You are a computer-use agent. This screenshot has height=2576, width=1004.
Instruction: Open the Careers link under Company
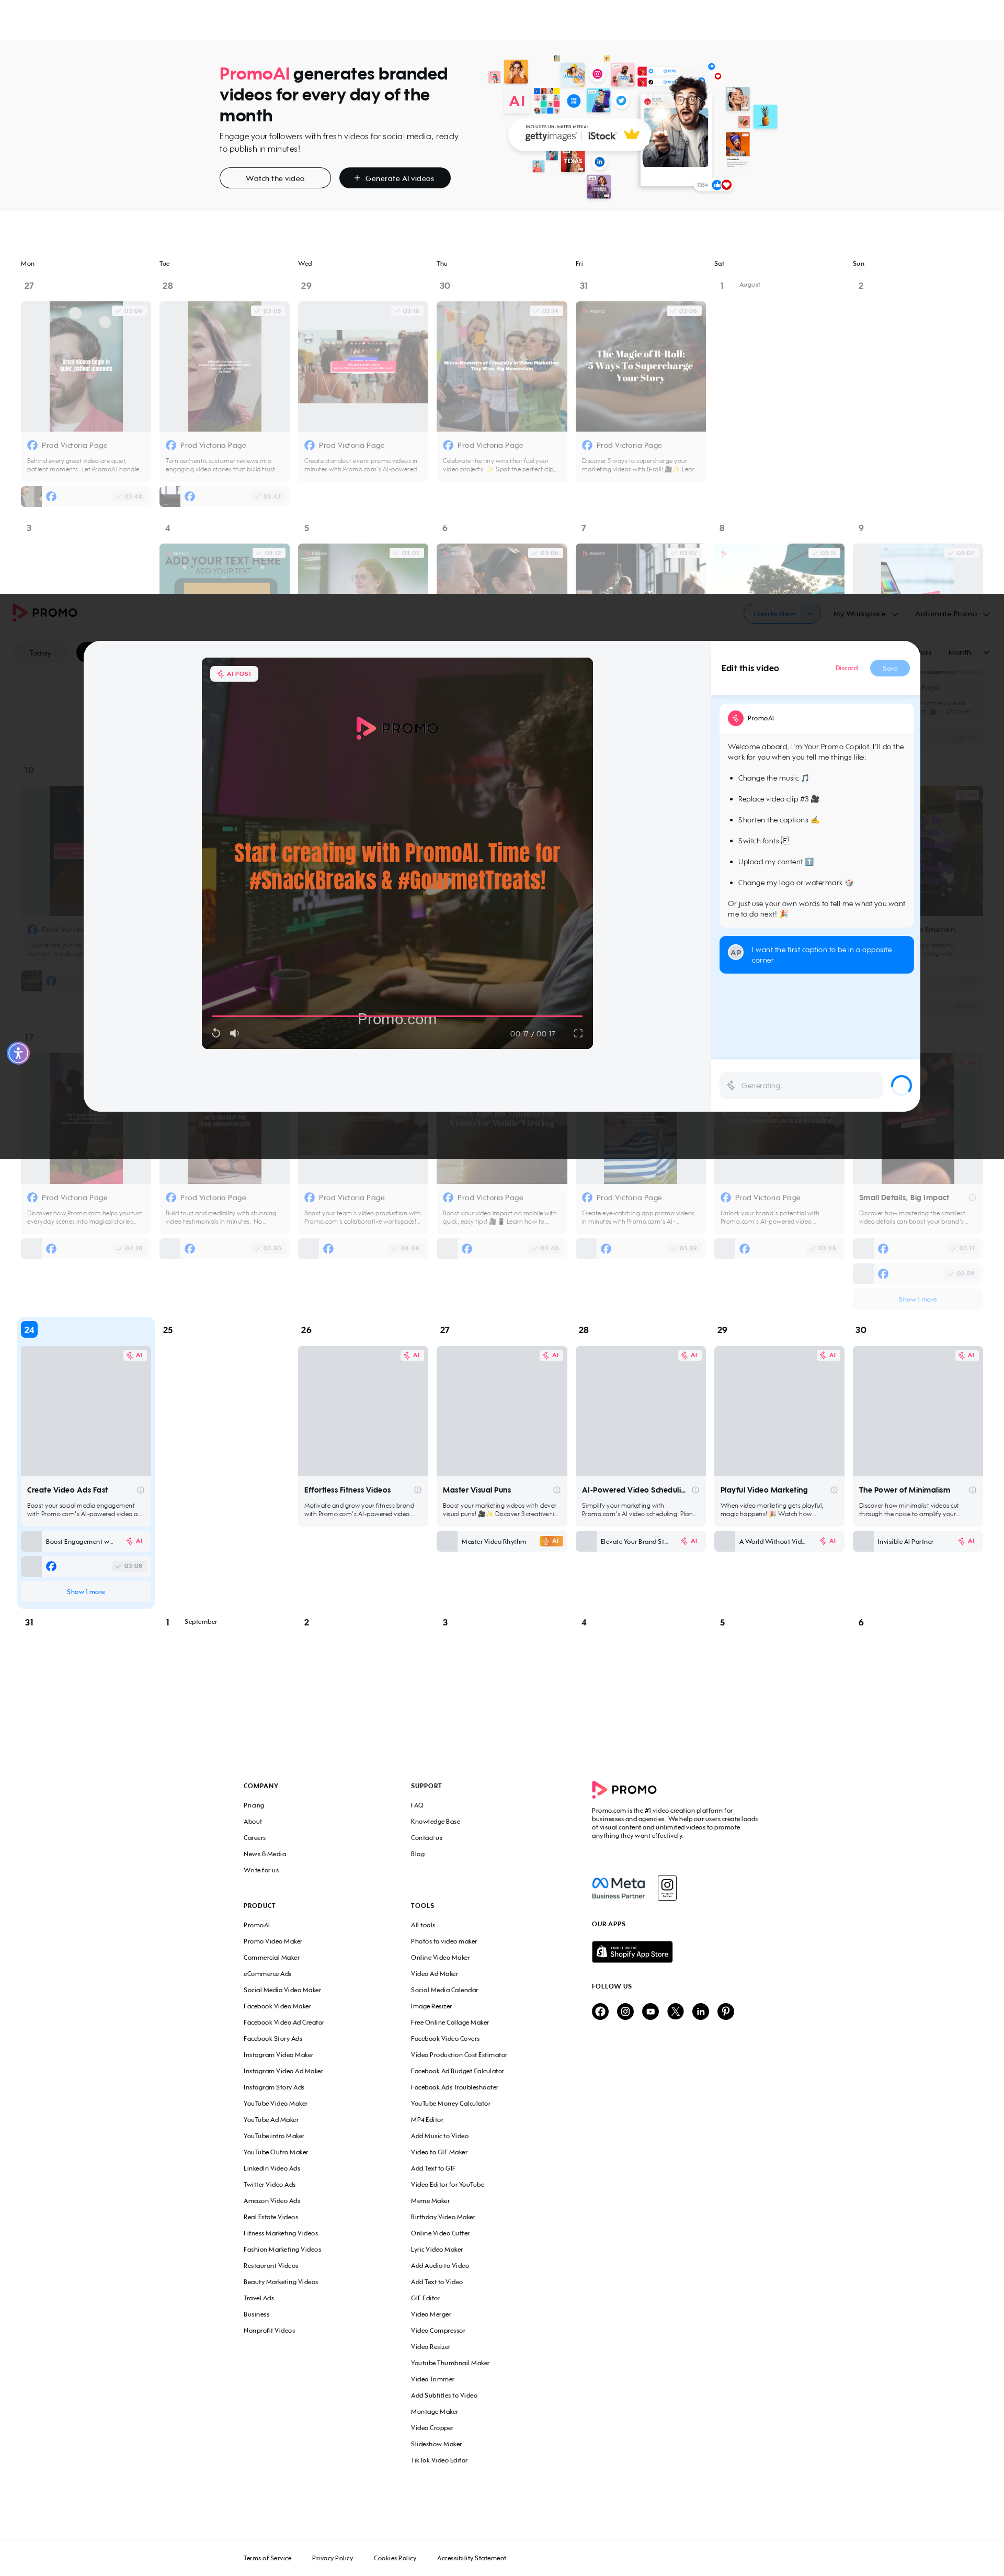tap(254, 1837)
